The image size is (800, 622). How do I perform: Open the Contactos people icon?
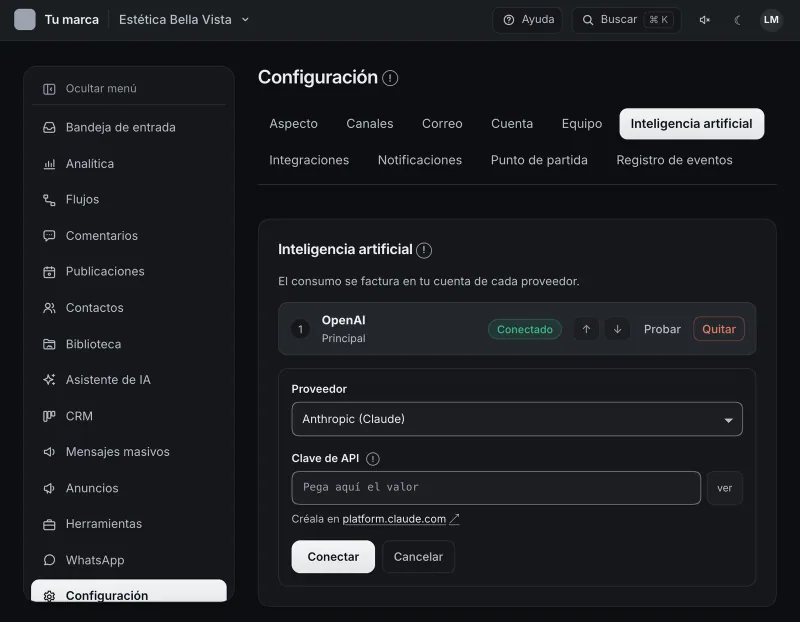click(x=49, y=308)
